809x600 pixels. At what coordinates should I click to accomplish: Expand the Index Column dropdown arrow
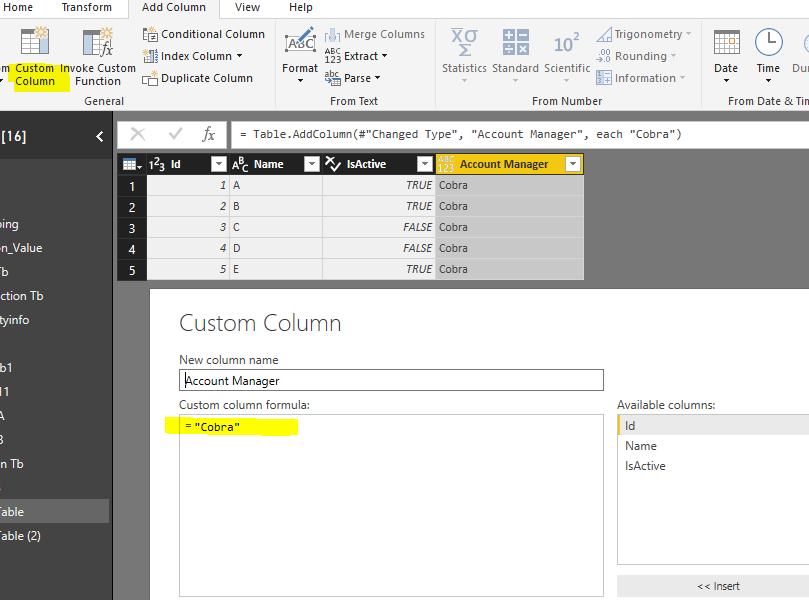click(239, 56)
